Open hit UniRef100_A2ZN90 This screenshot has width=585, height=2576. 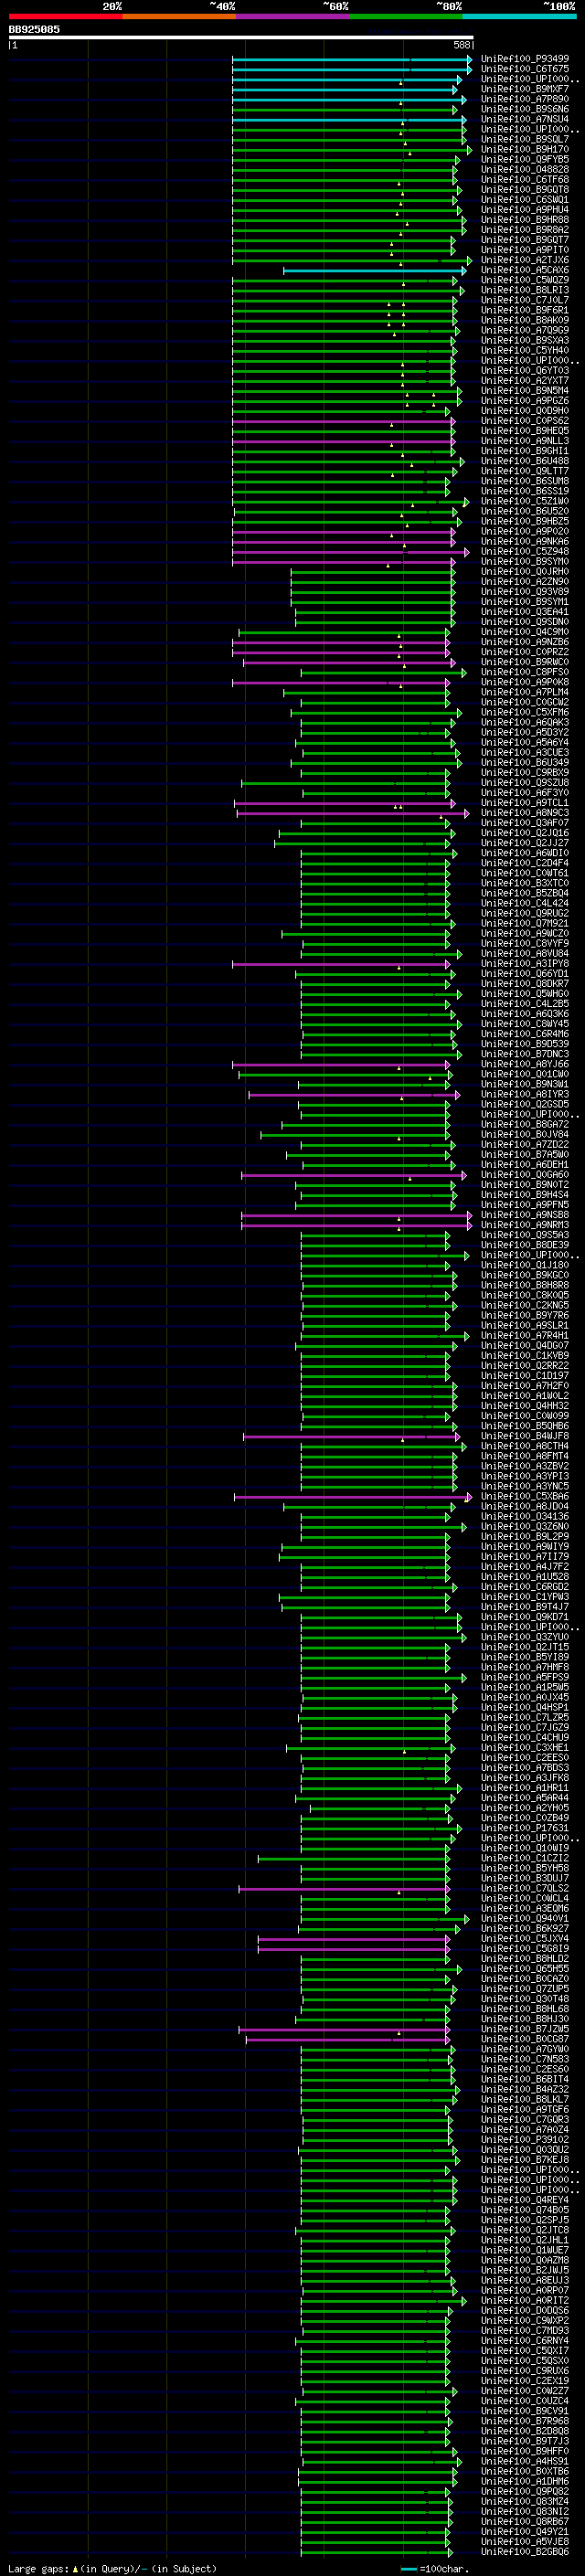[x=525, y=582]
